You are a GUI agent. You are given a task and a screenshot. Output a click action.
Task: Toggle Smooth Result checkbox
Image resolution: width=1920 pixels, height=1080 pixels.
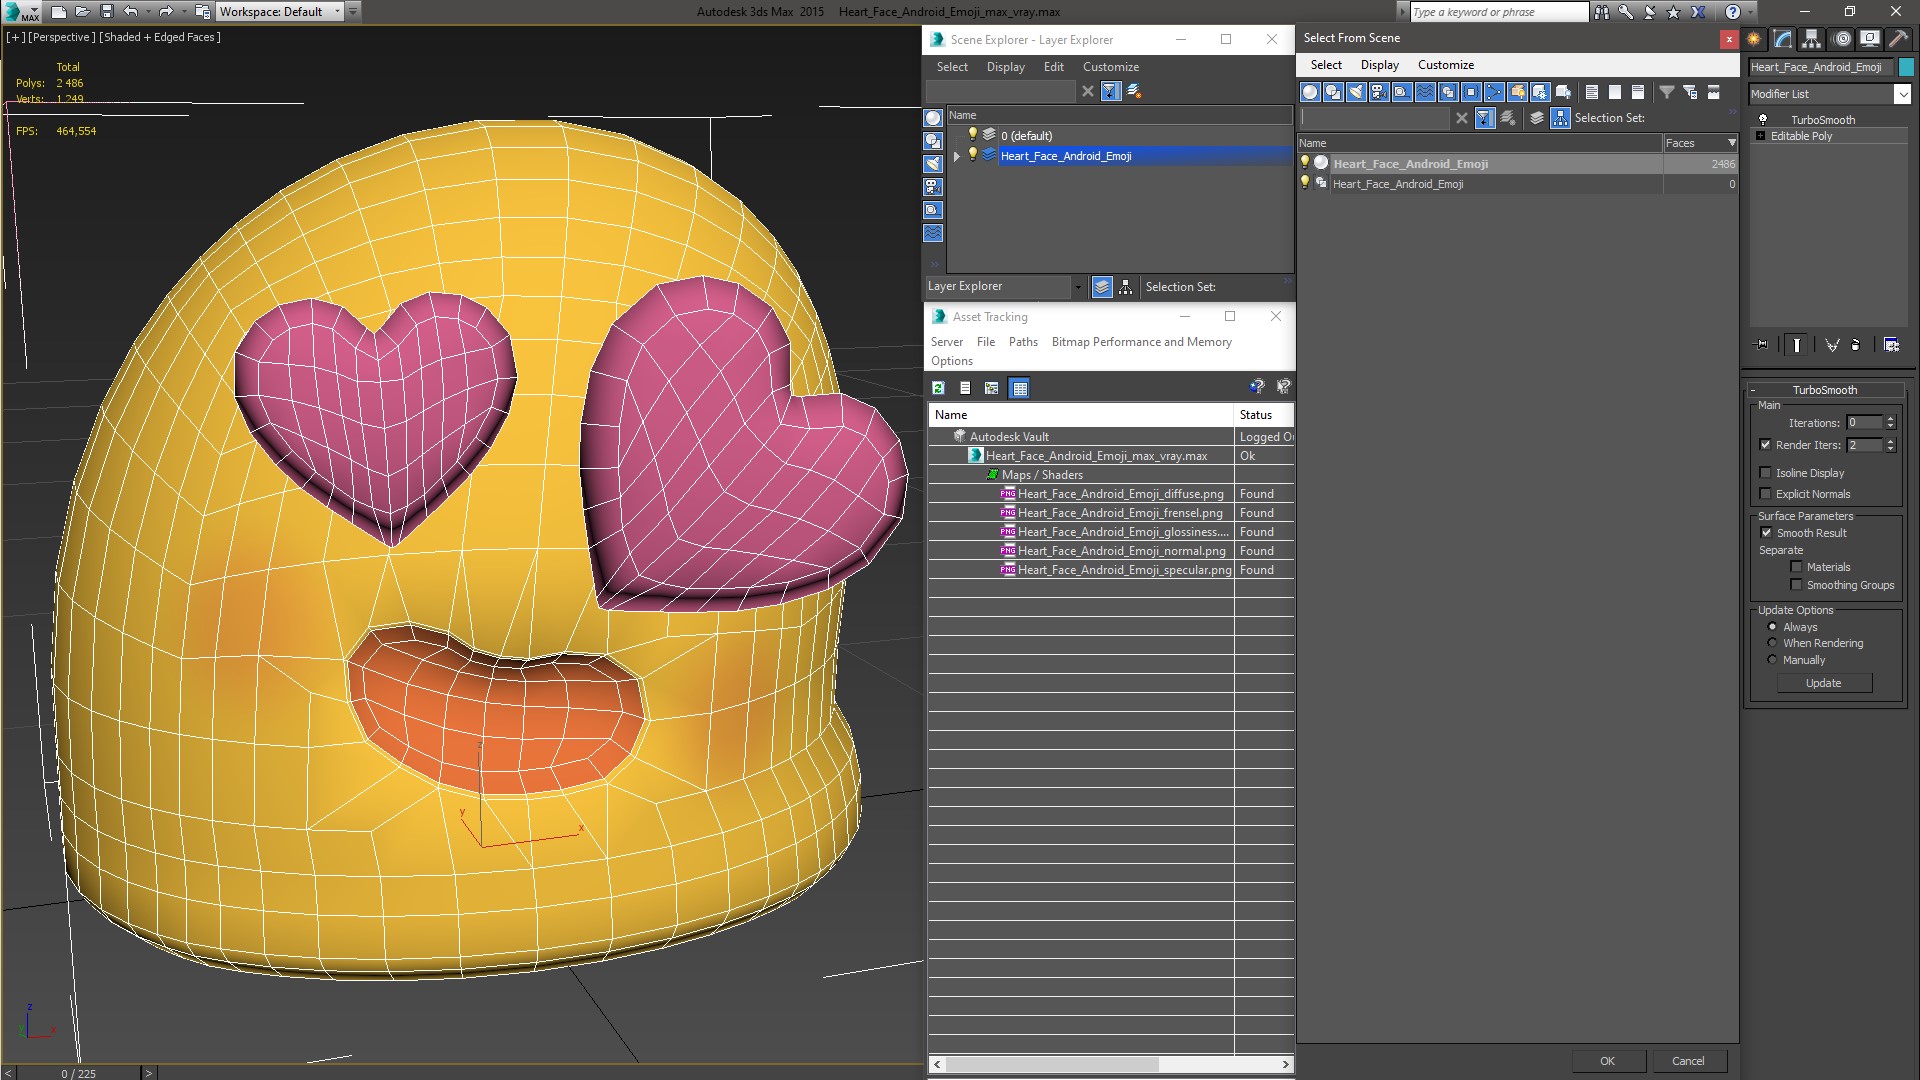[1766, 533]
